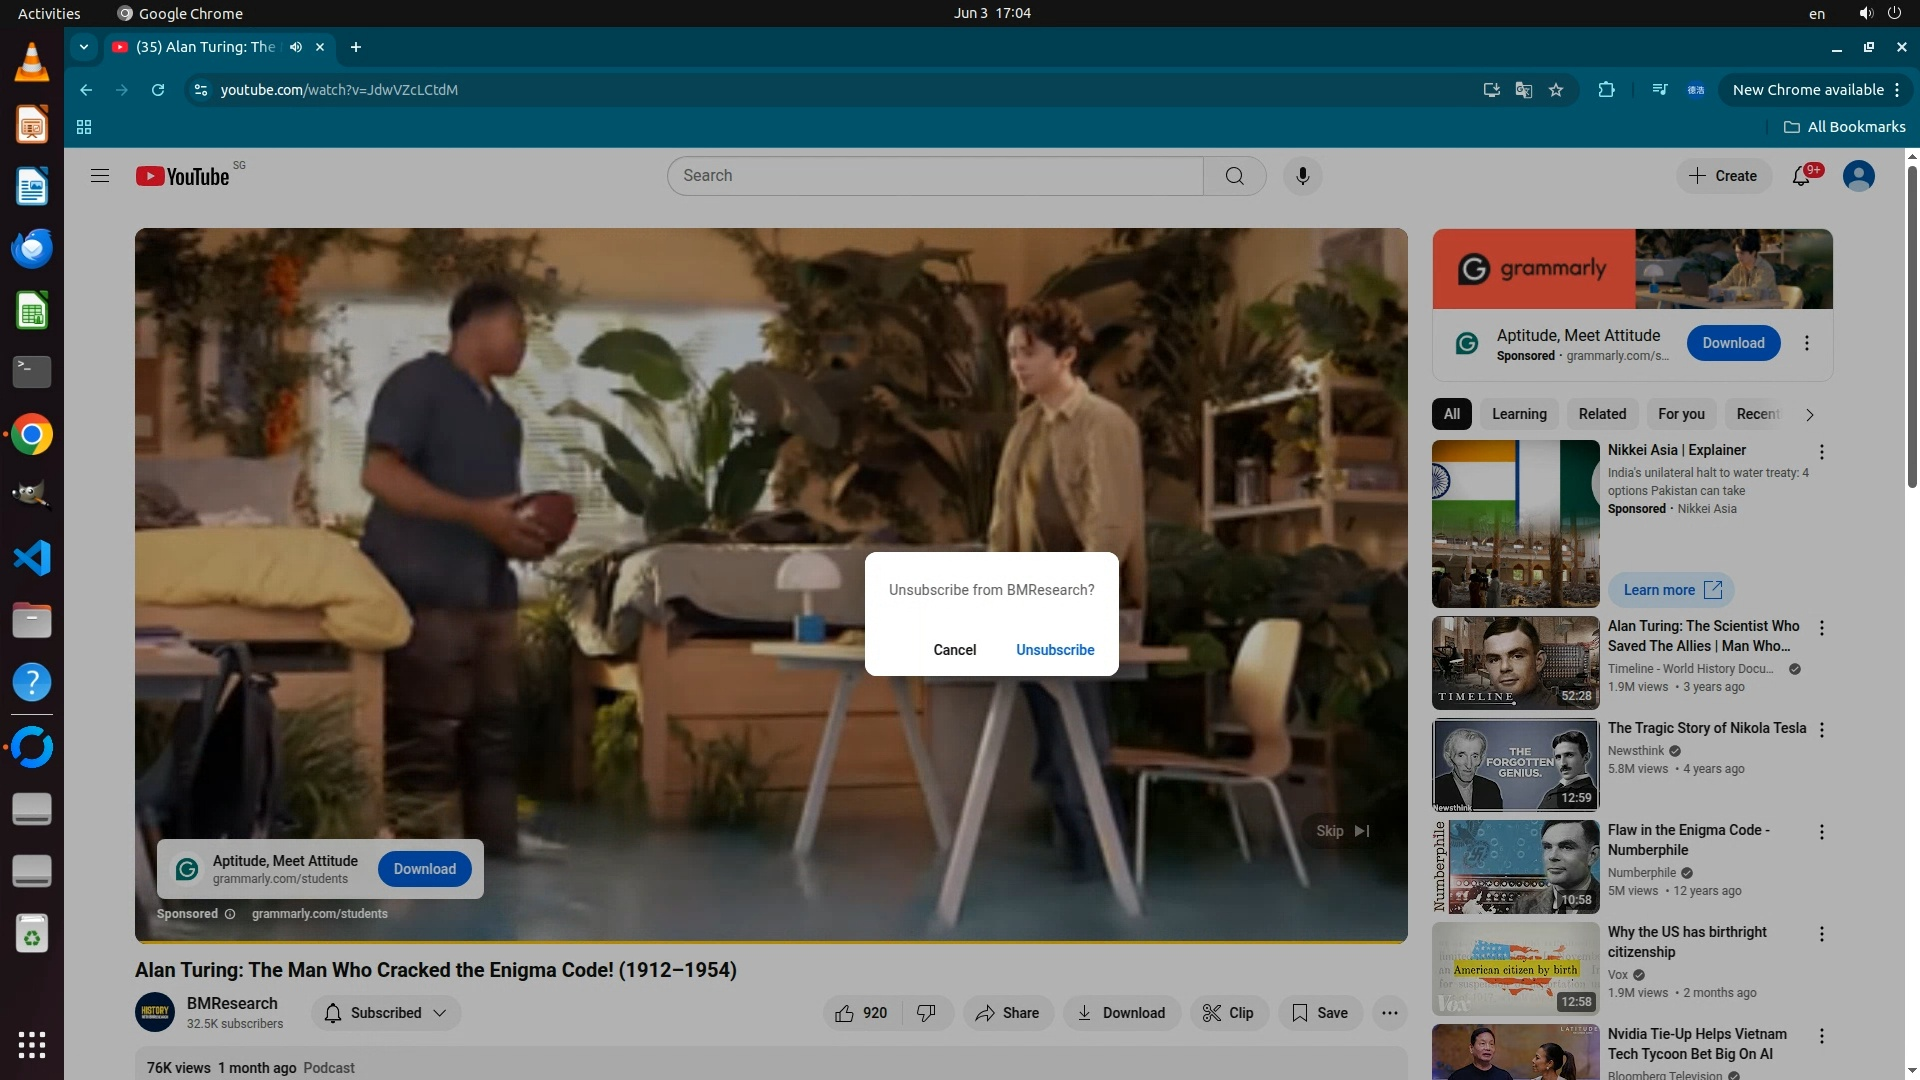The width and height of the screenshot is (1920, 1080).
Task: Mute the tab via speaker icon
Action: tap(296, 47)
